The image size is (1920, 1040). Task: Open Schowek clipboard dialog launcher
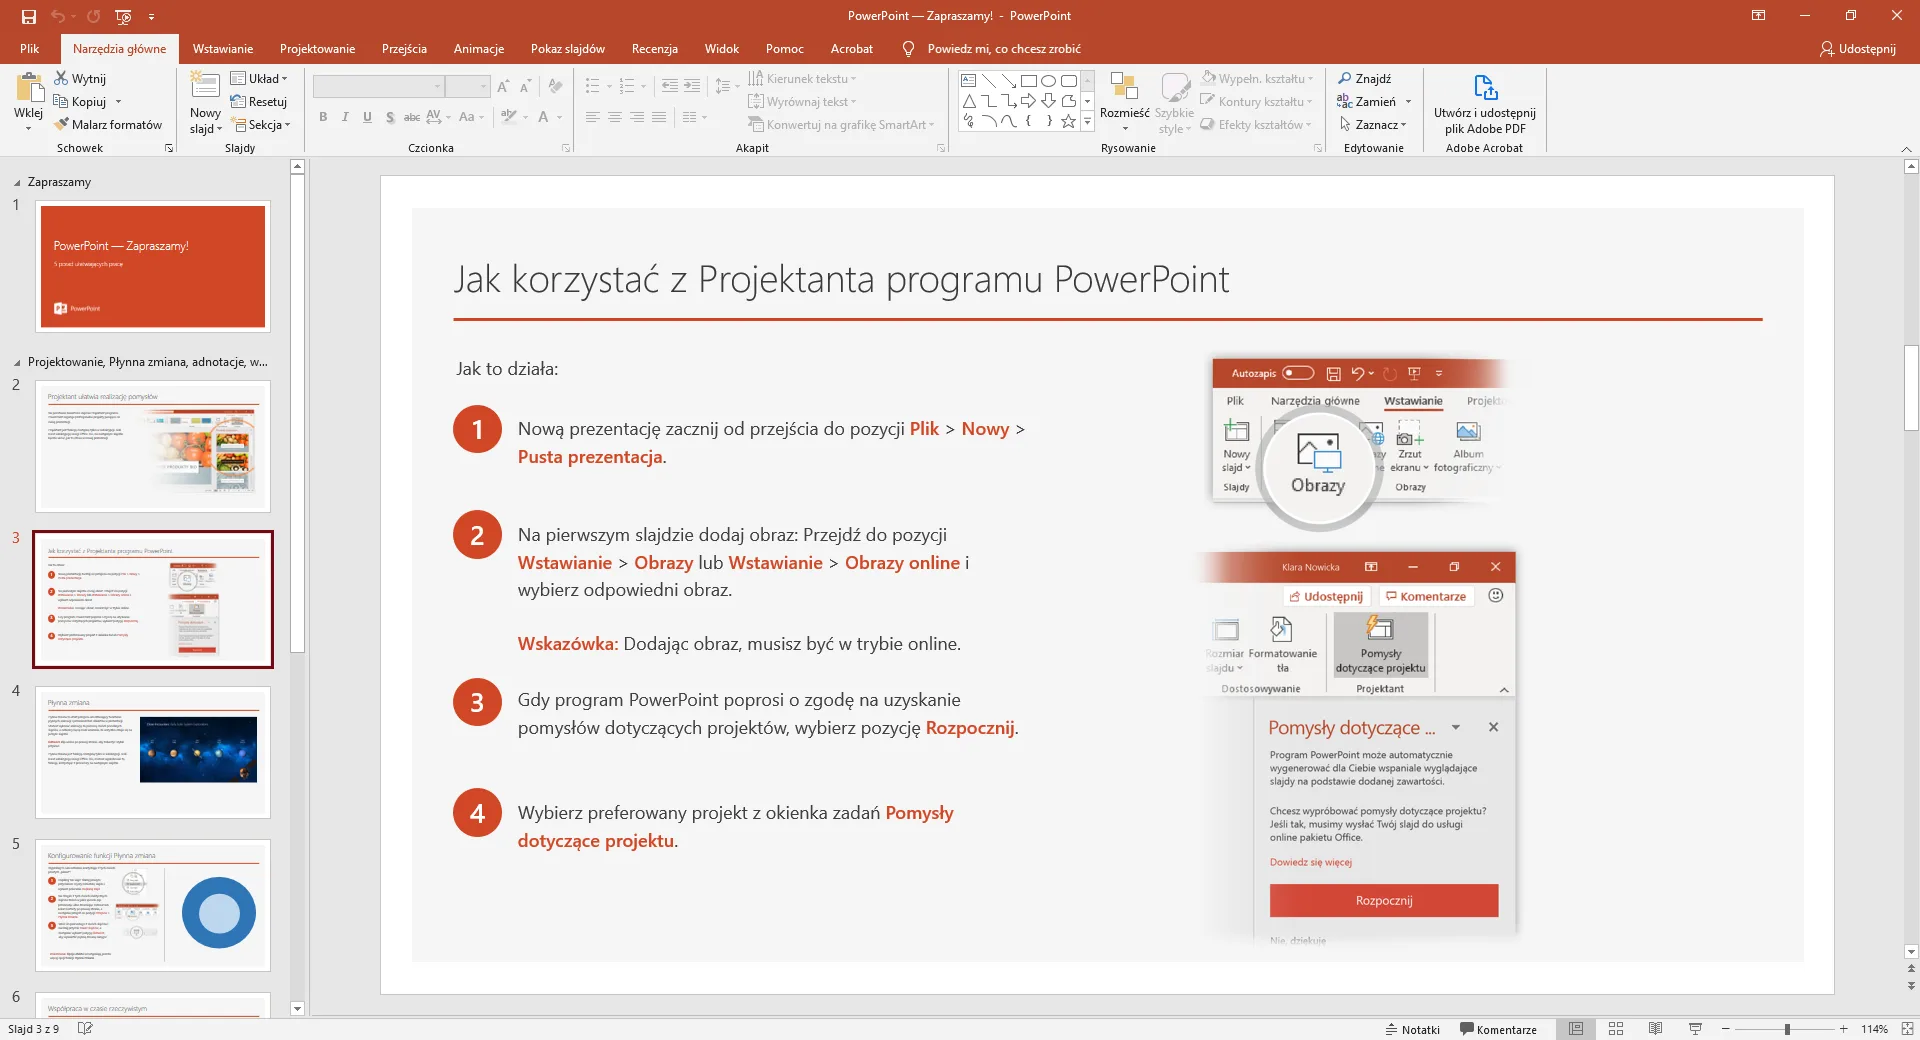[169, 148]
